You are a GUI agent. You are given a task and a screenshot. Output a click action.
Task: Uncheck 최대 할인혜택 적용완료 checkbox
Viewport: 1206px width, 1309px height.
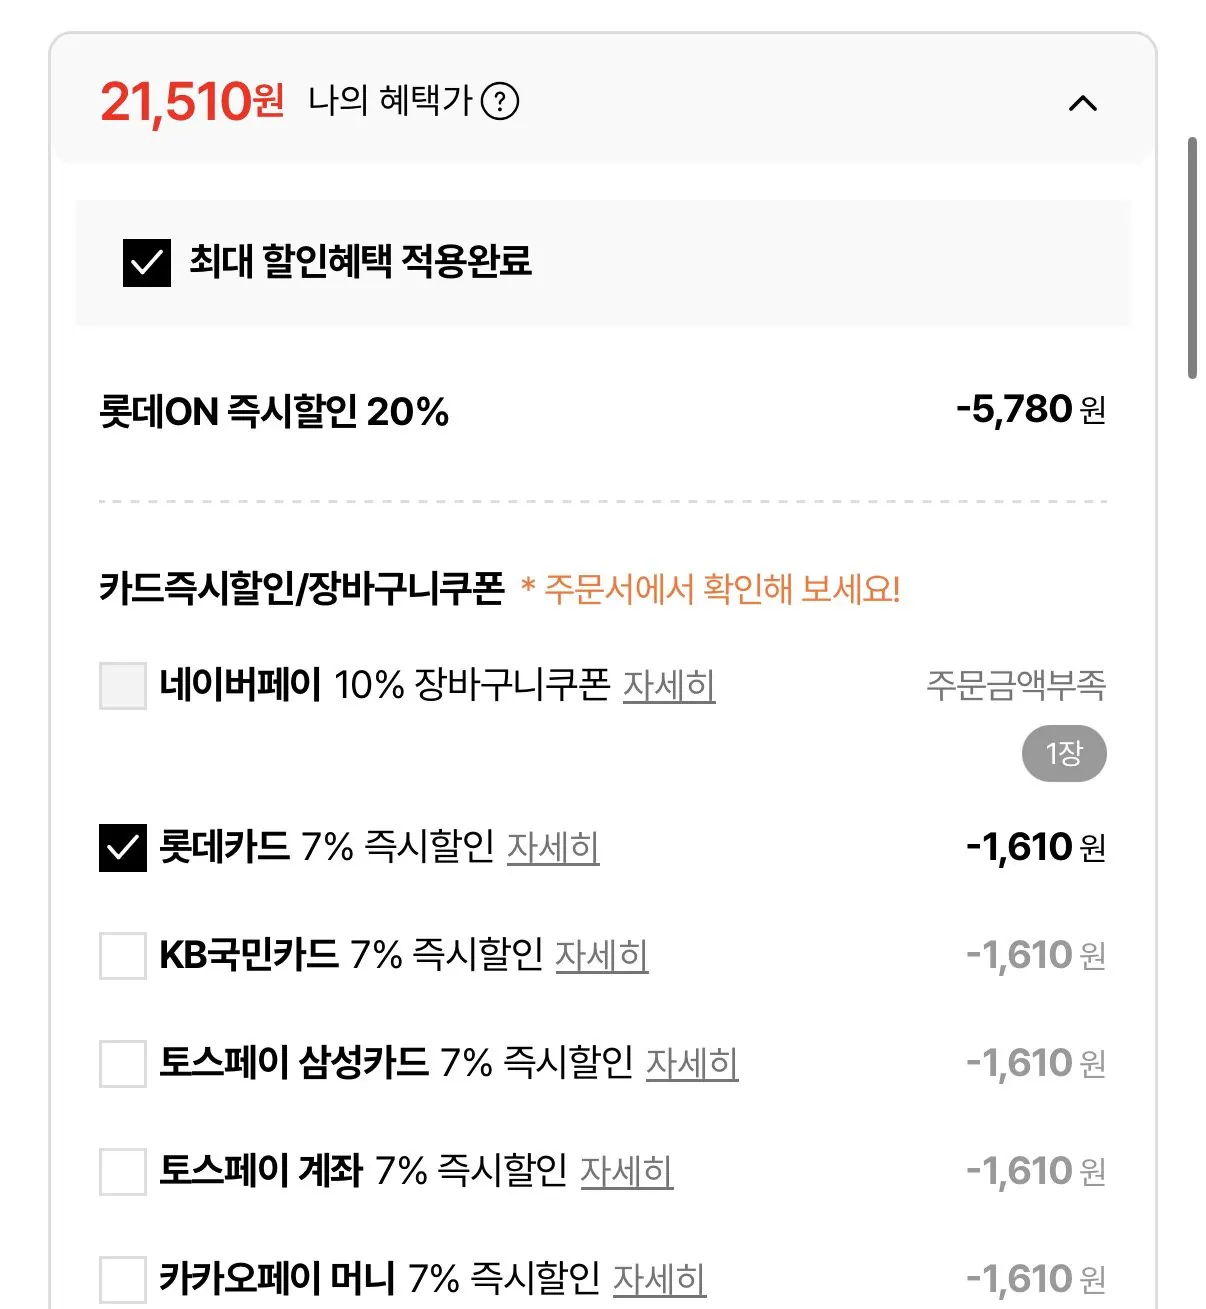point(147,262)
